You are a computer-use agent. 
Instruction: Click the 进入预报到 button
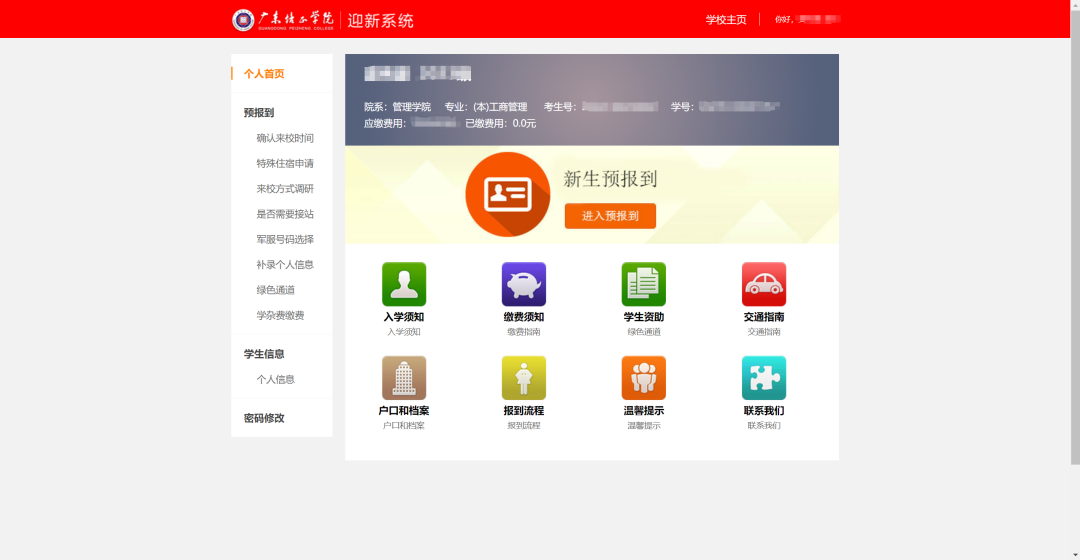click(610, 216)
